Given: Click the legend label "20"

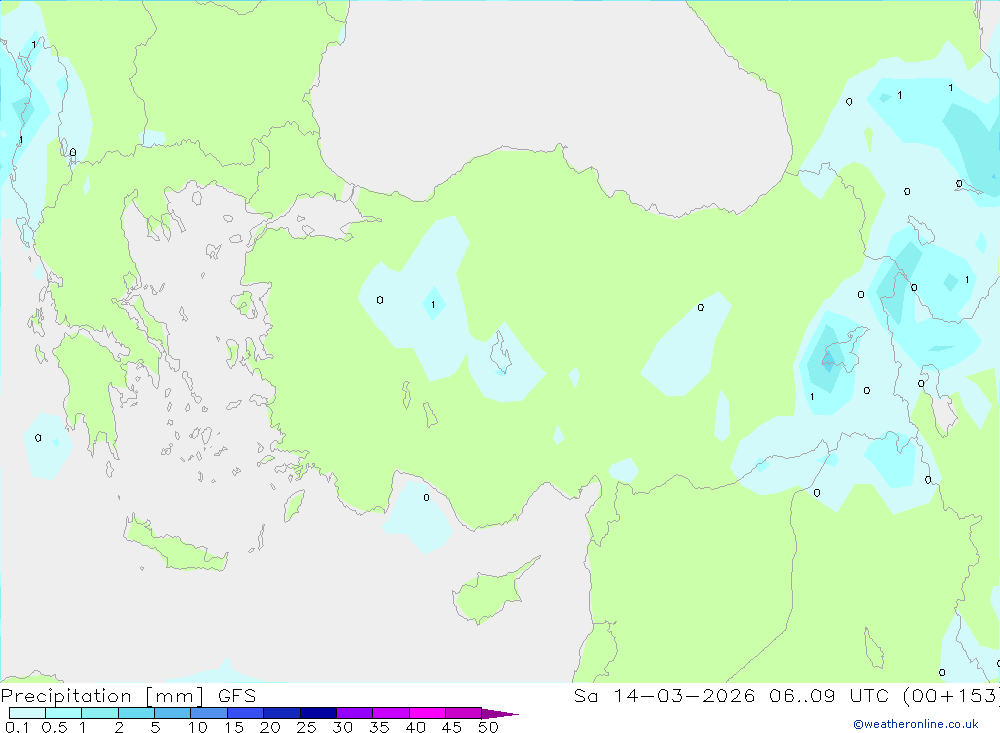Looking at the screenshot, I should point(270,727).
